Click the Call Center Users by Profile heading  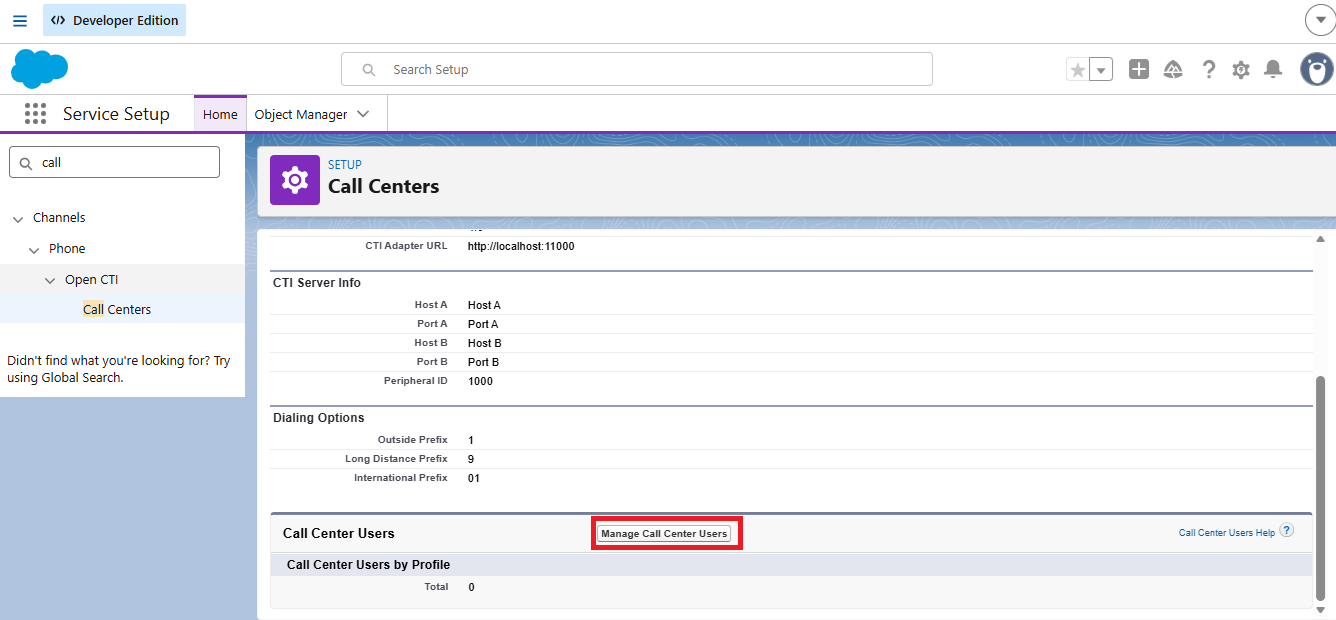pyautogui.click(x=368, y=565)
